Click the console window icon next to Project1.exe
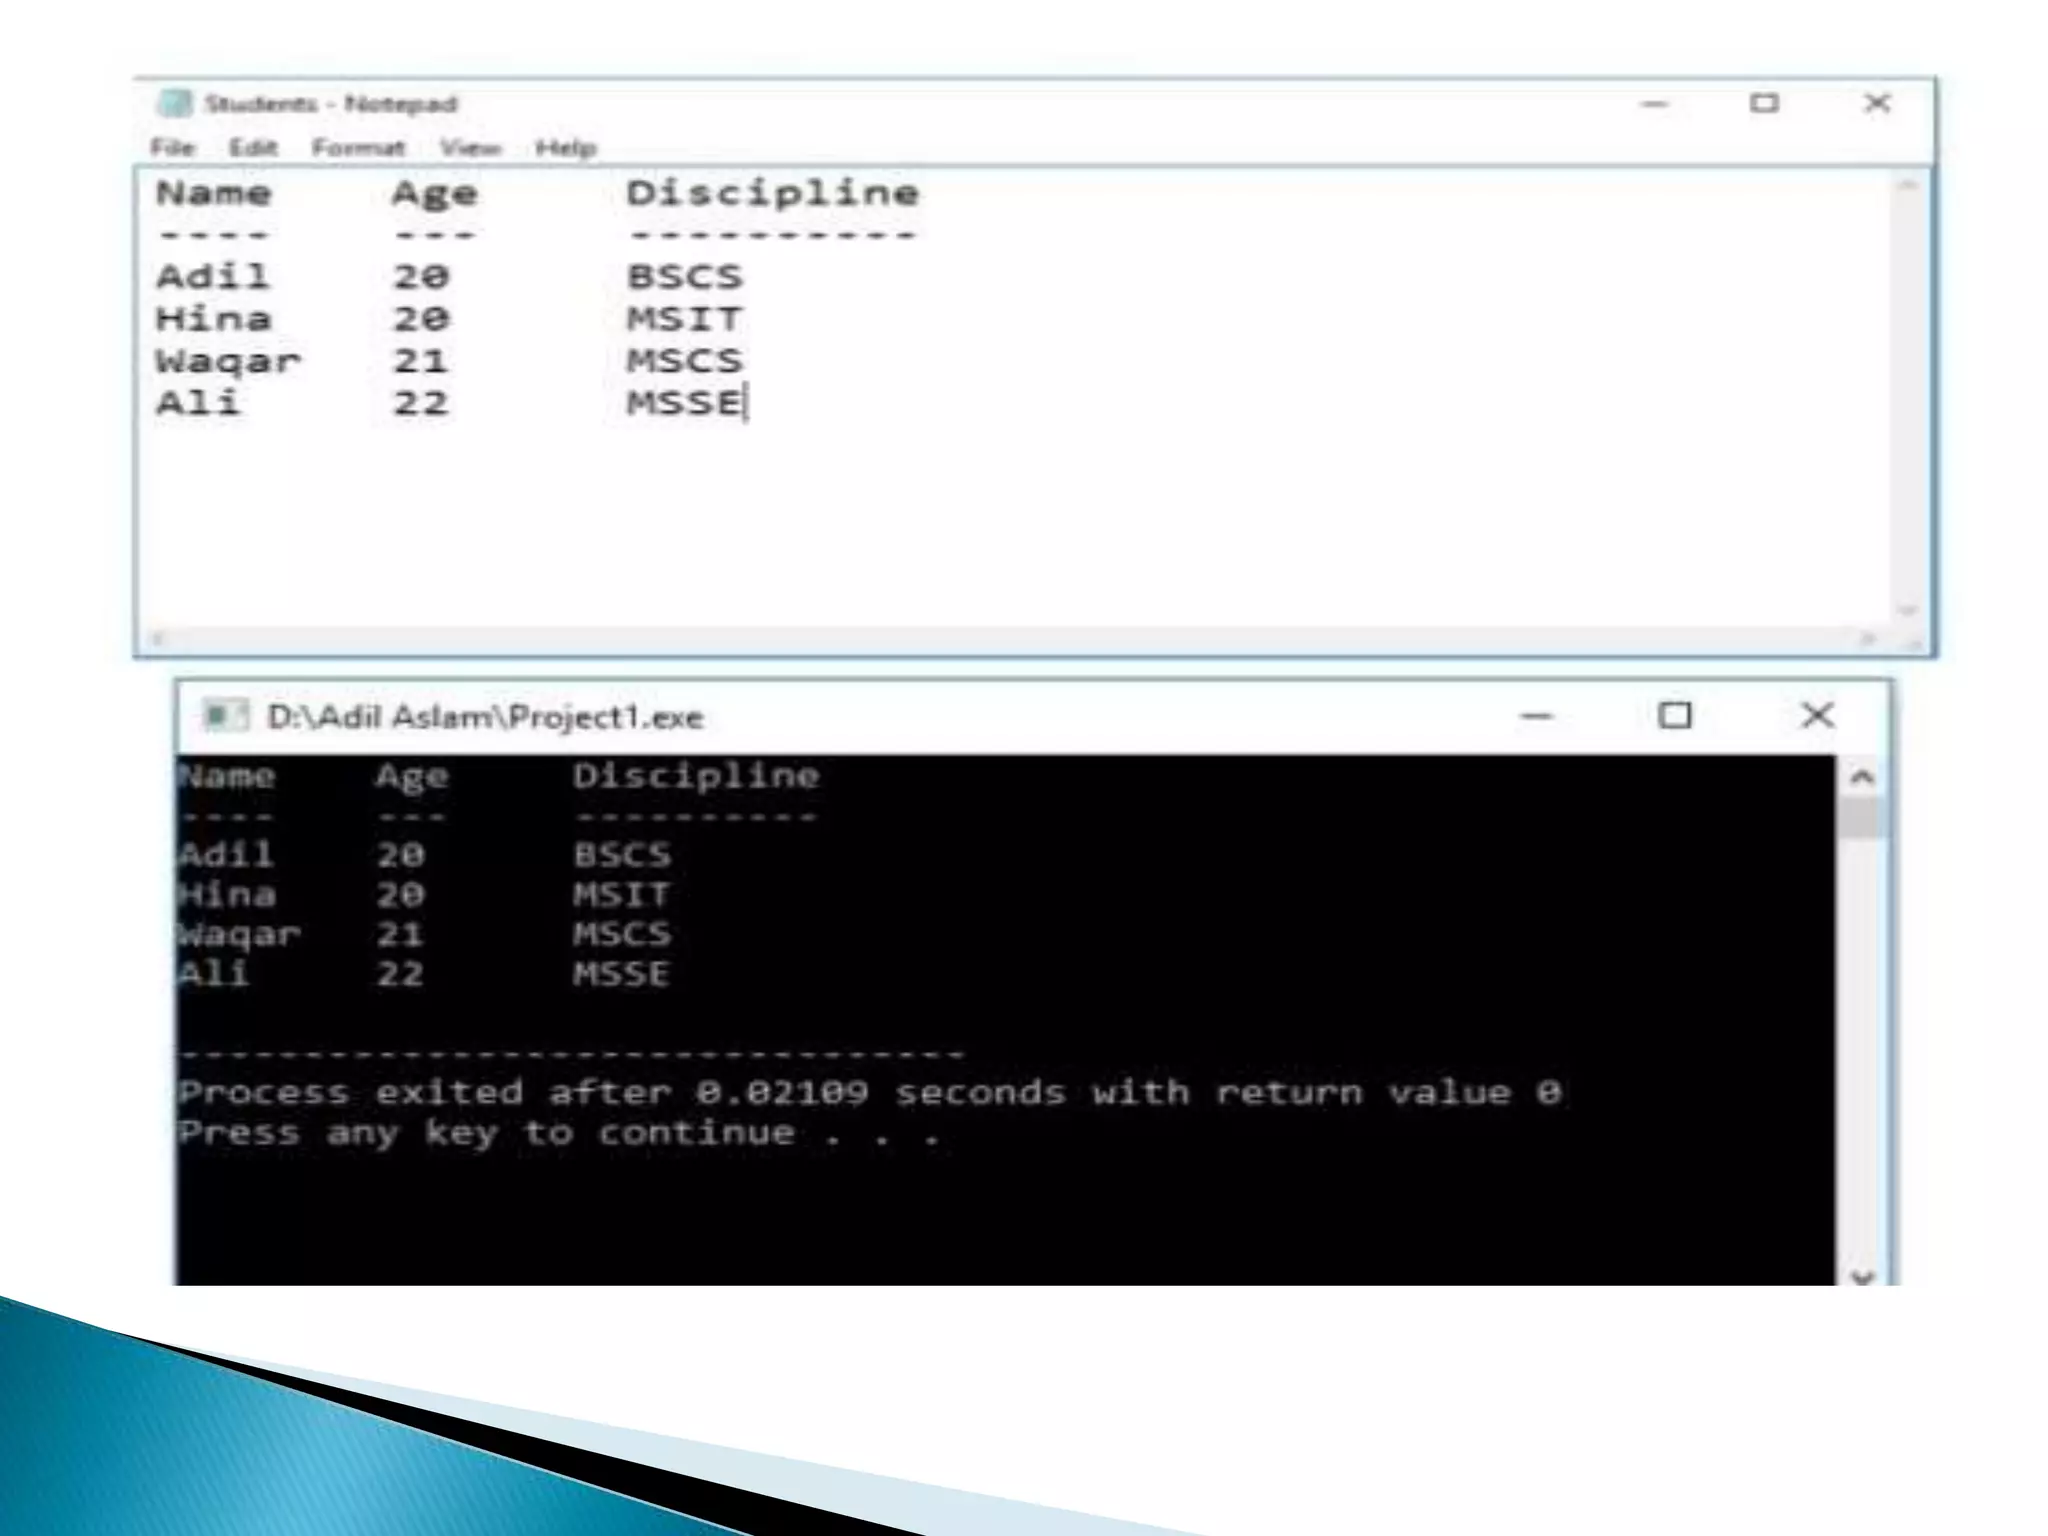 pos(225,716)
